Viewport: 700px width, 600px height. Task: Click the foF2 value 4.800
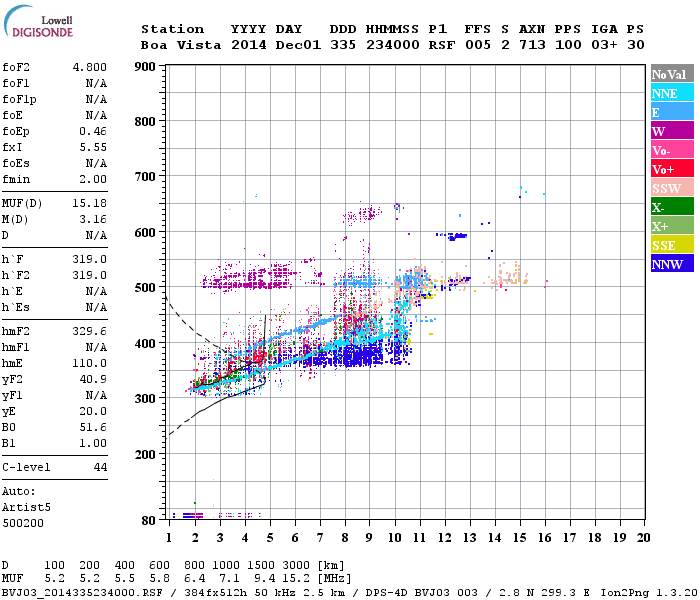[x=90, y=67]
